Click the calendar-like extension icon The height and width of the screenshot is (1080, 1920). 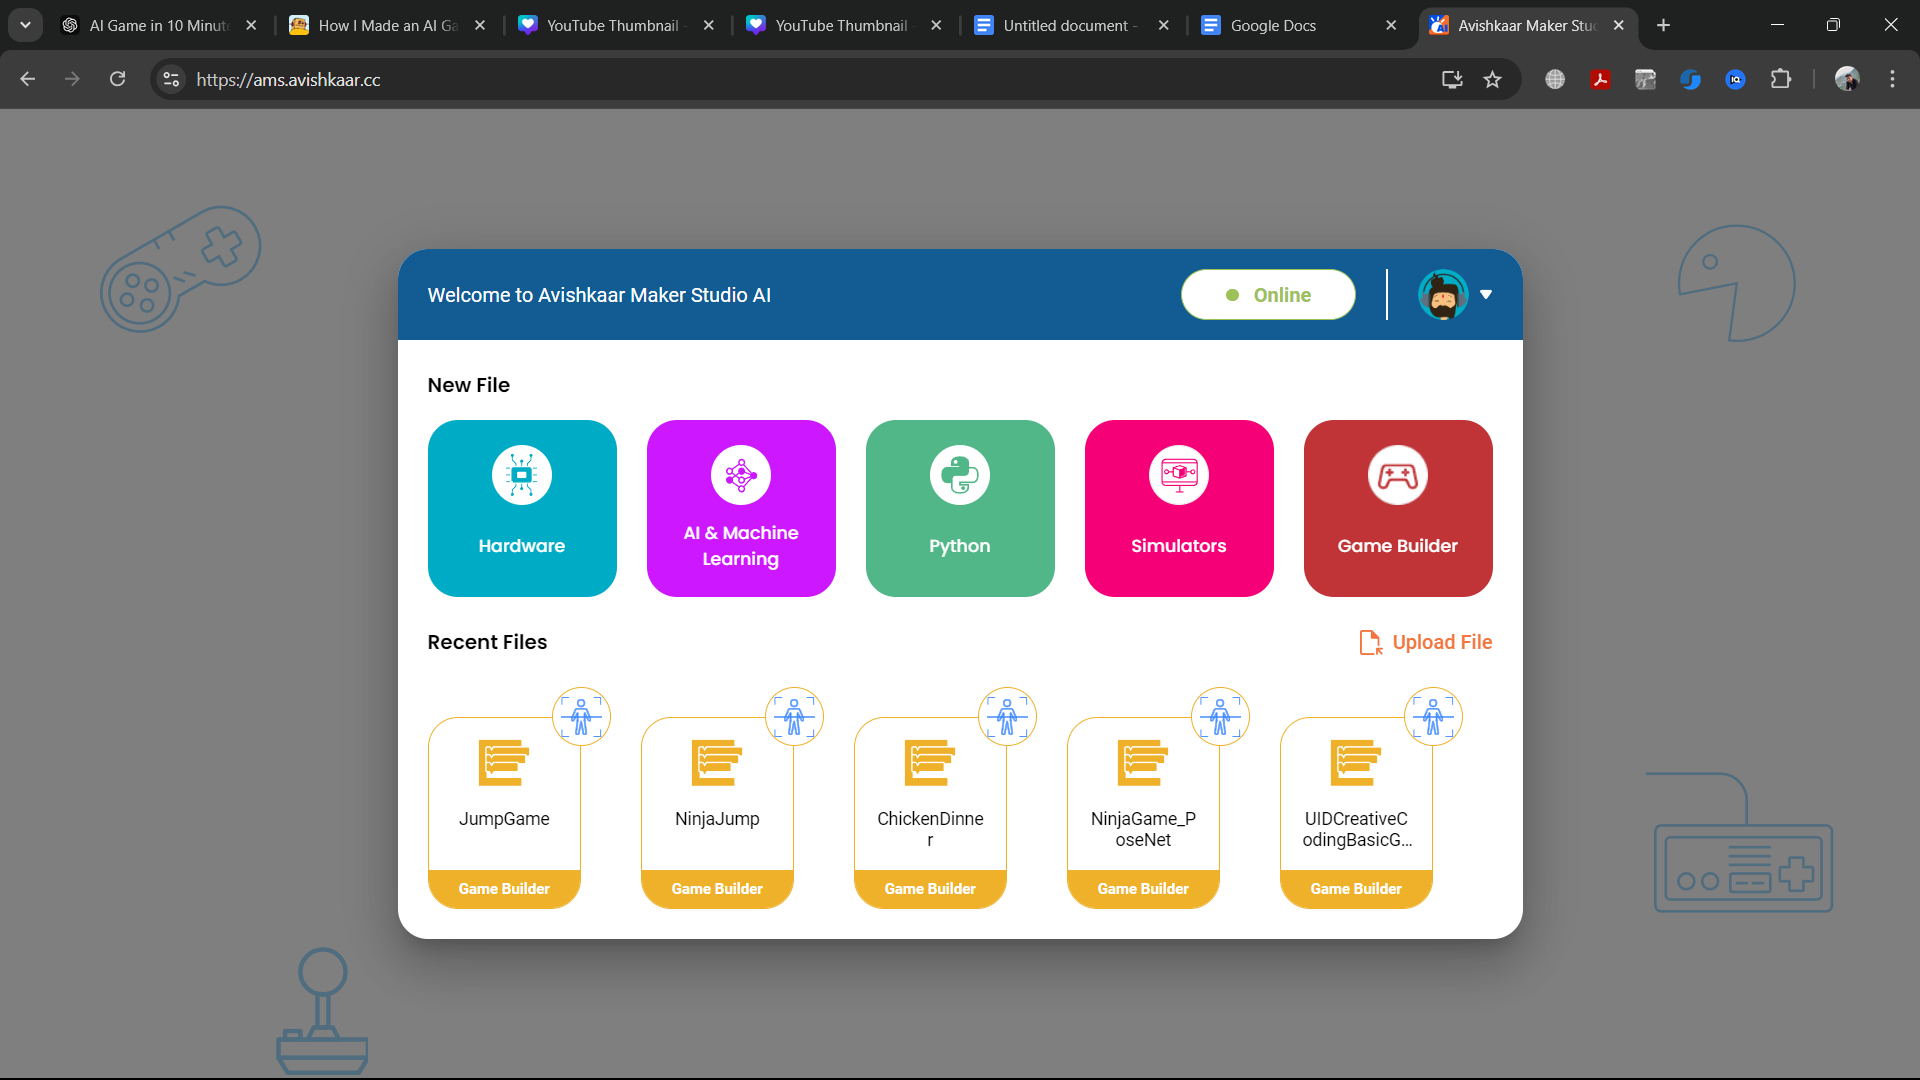point(1645,79)
